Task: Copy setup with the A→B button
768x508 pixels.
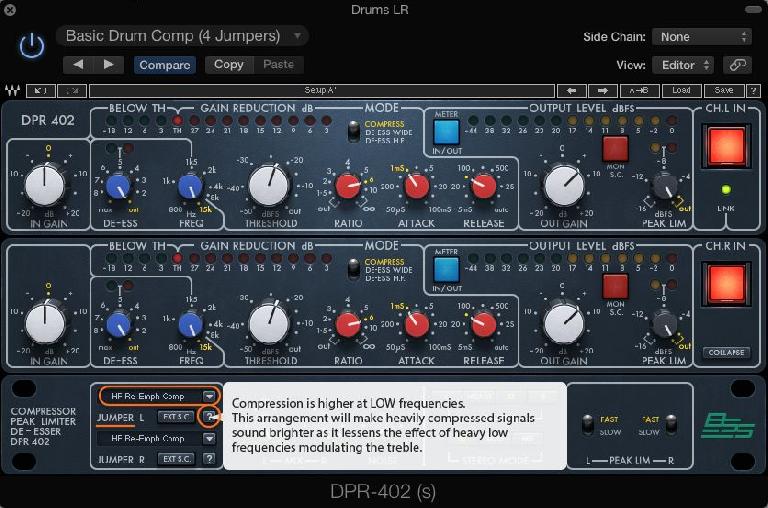Action: coord(639,91)
